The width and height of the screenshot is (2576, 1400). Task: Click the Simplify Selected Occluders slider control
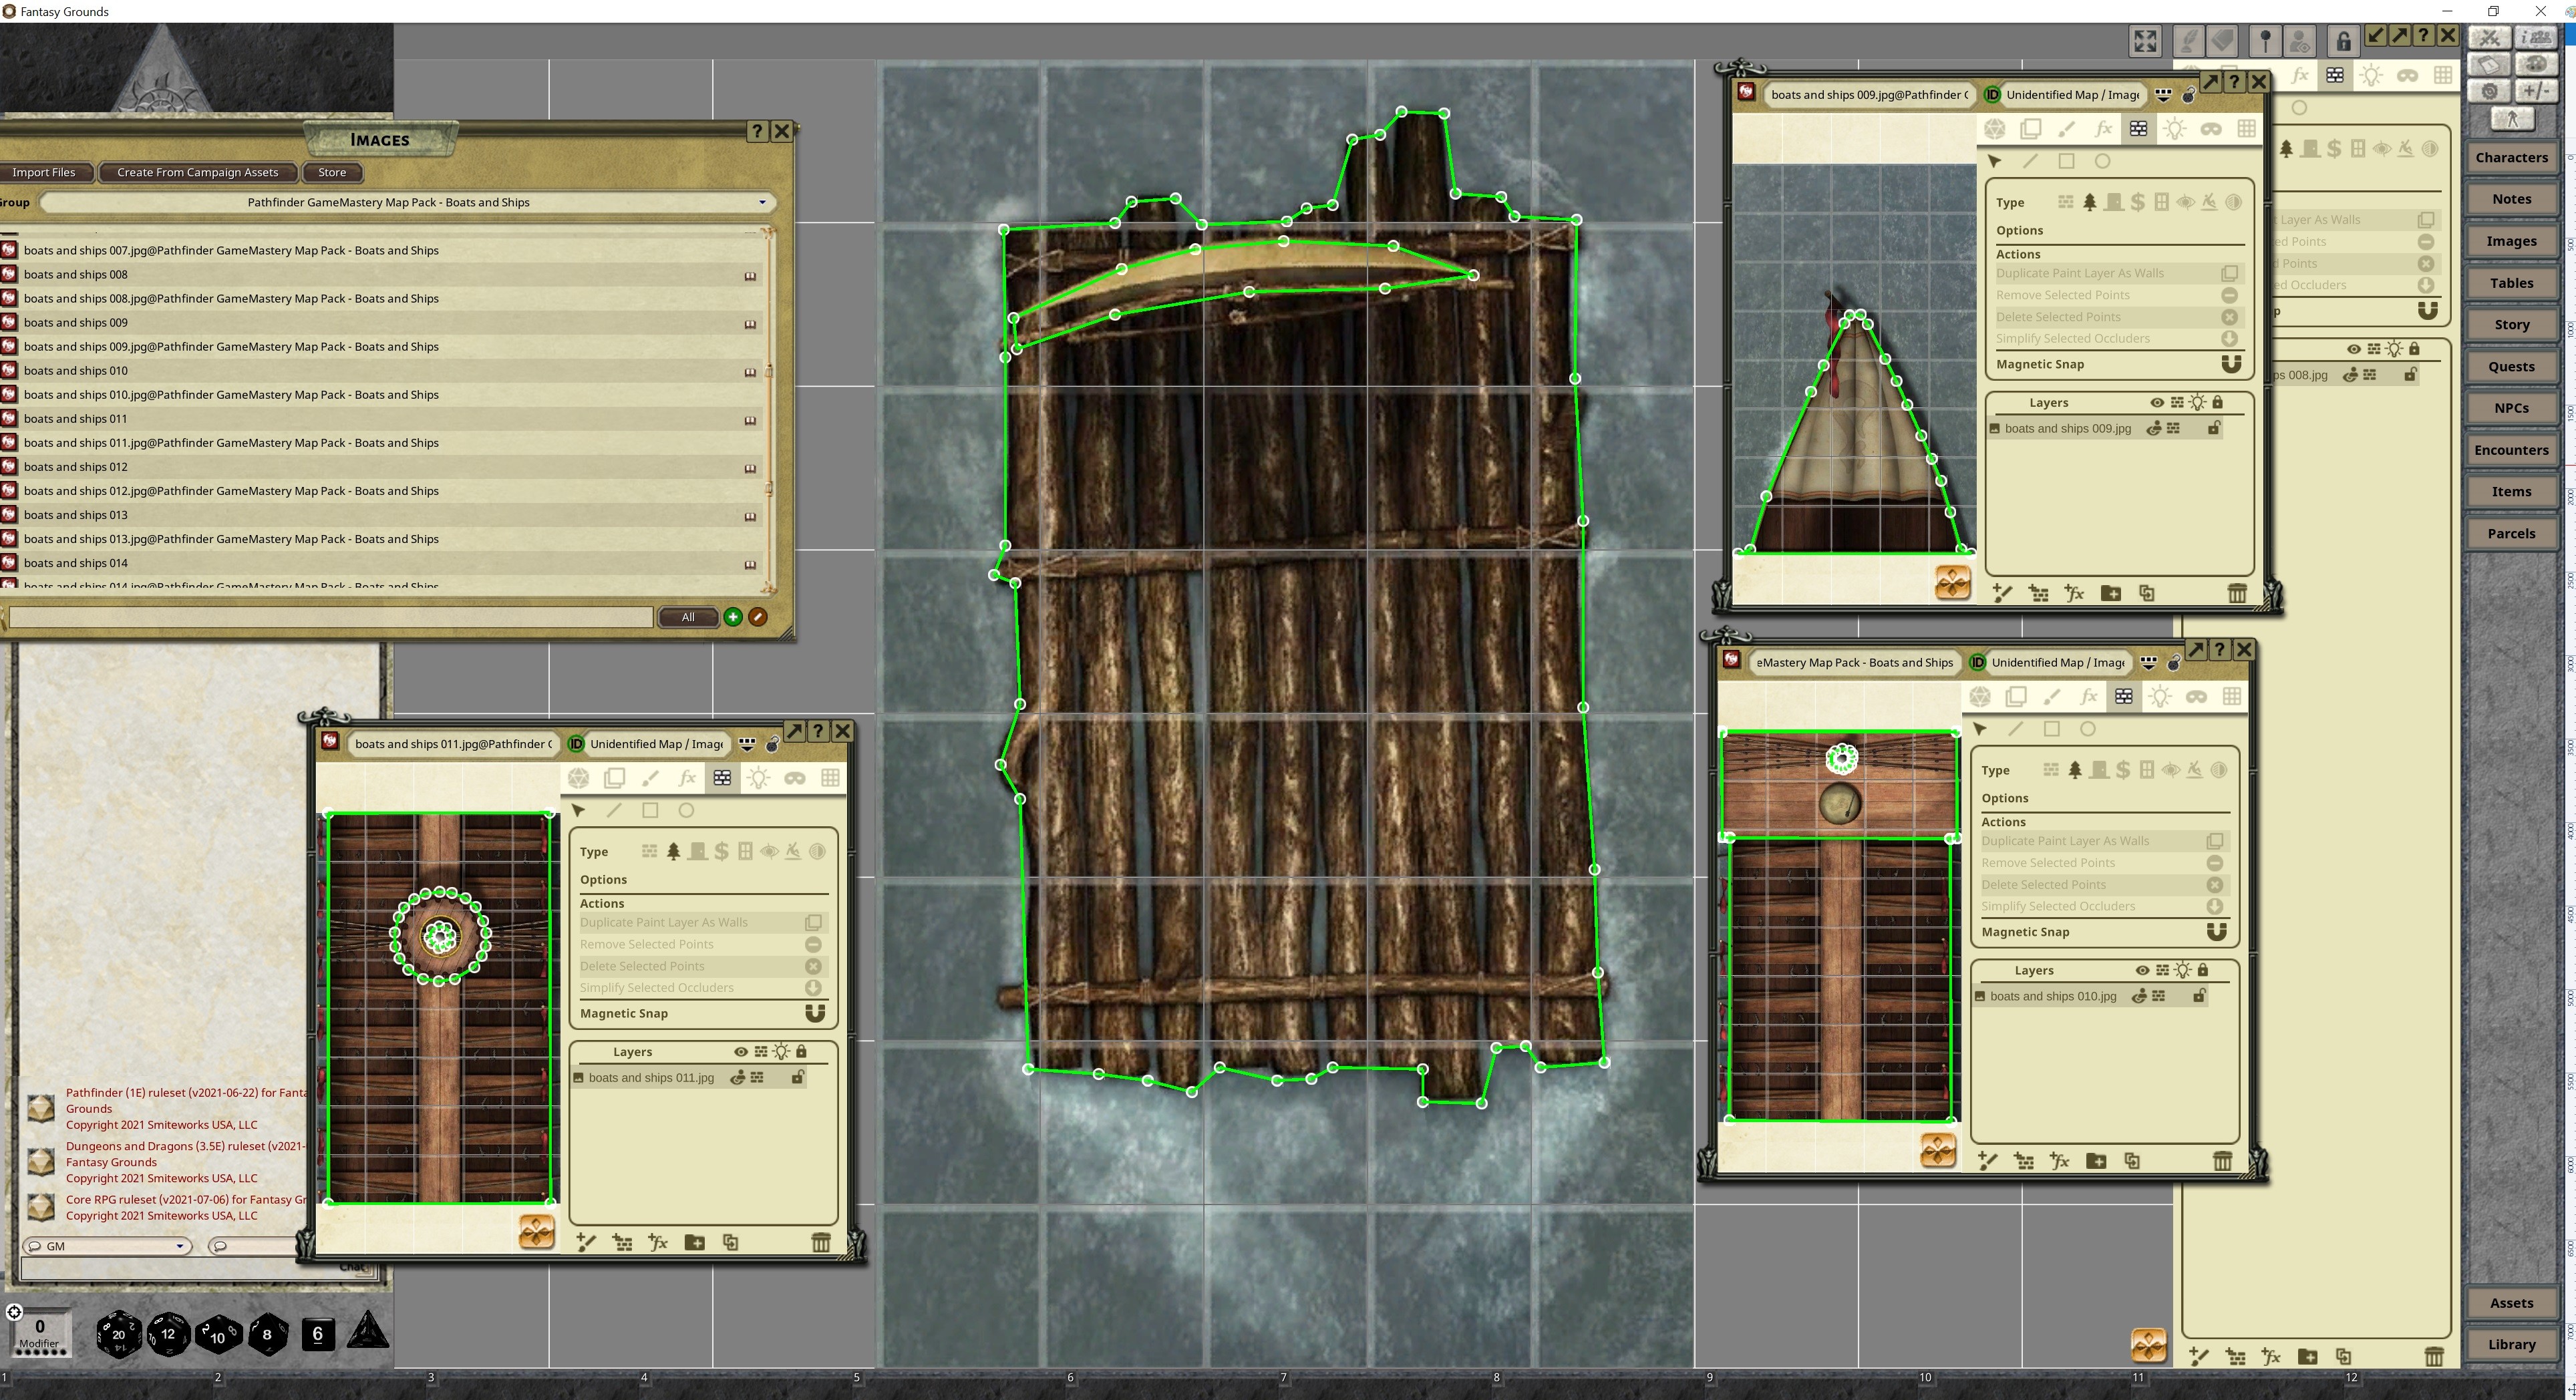tap(813, 987)
